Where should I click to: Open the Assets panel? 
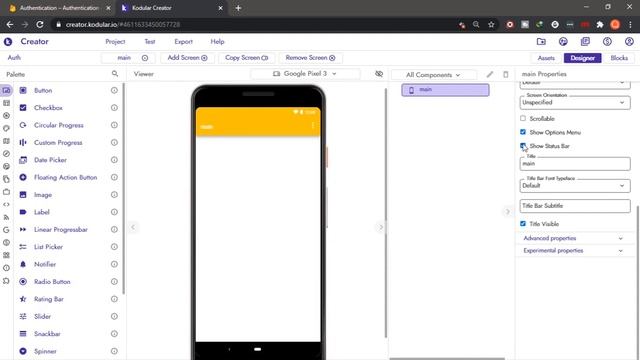tap(546, 58)
